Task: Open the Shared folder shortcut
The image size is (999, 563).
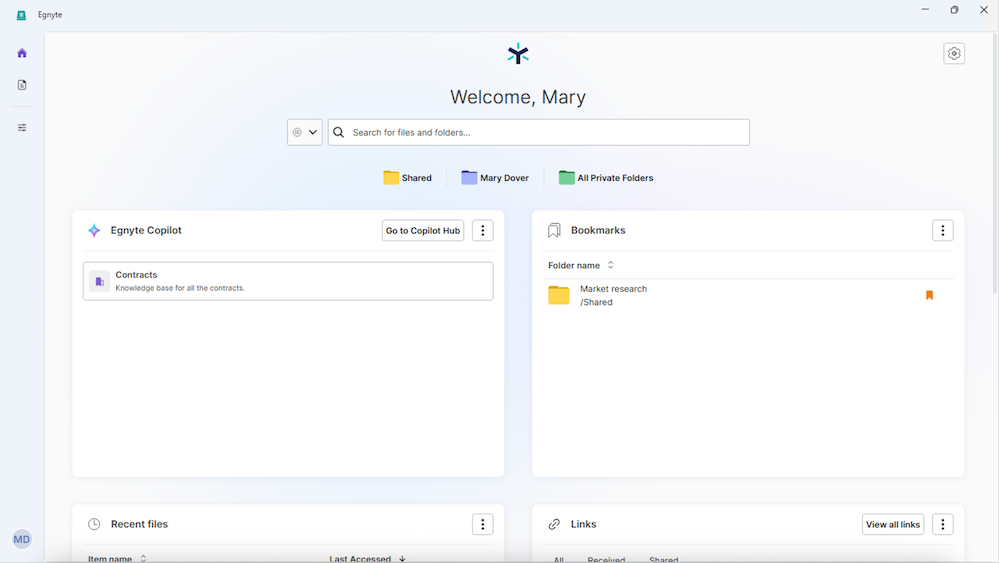Action: pos(408,178)
